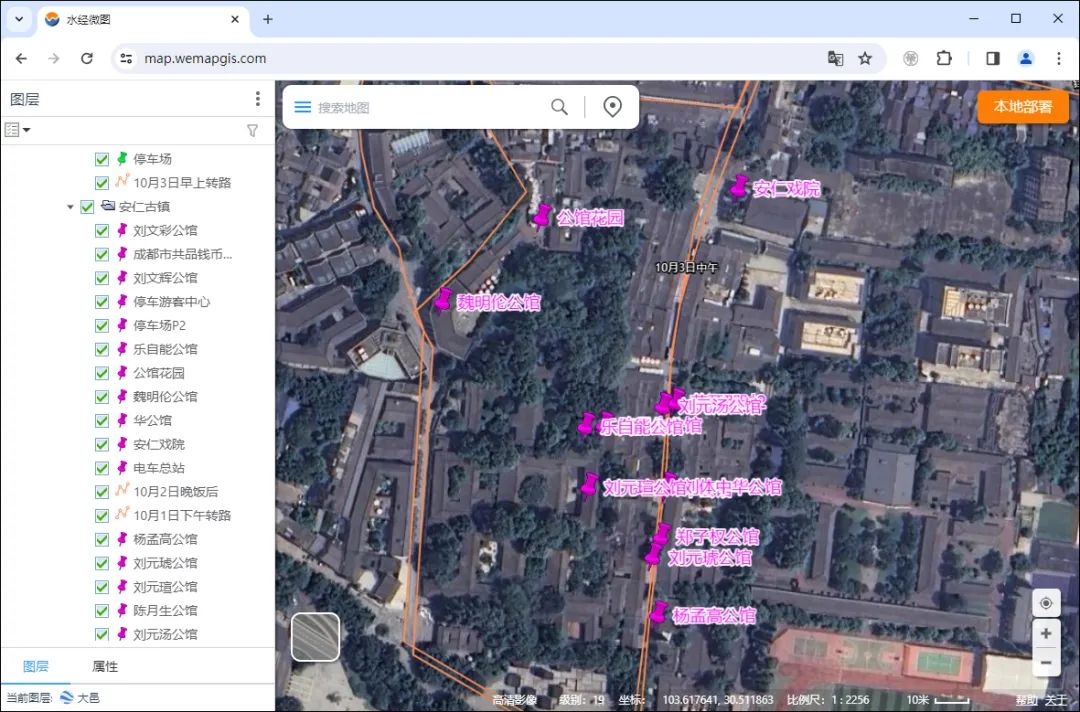
Task: Close the 水经微图 browser tab
Action: 235,19
